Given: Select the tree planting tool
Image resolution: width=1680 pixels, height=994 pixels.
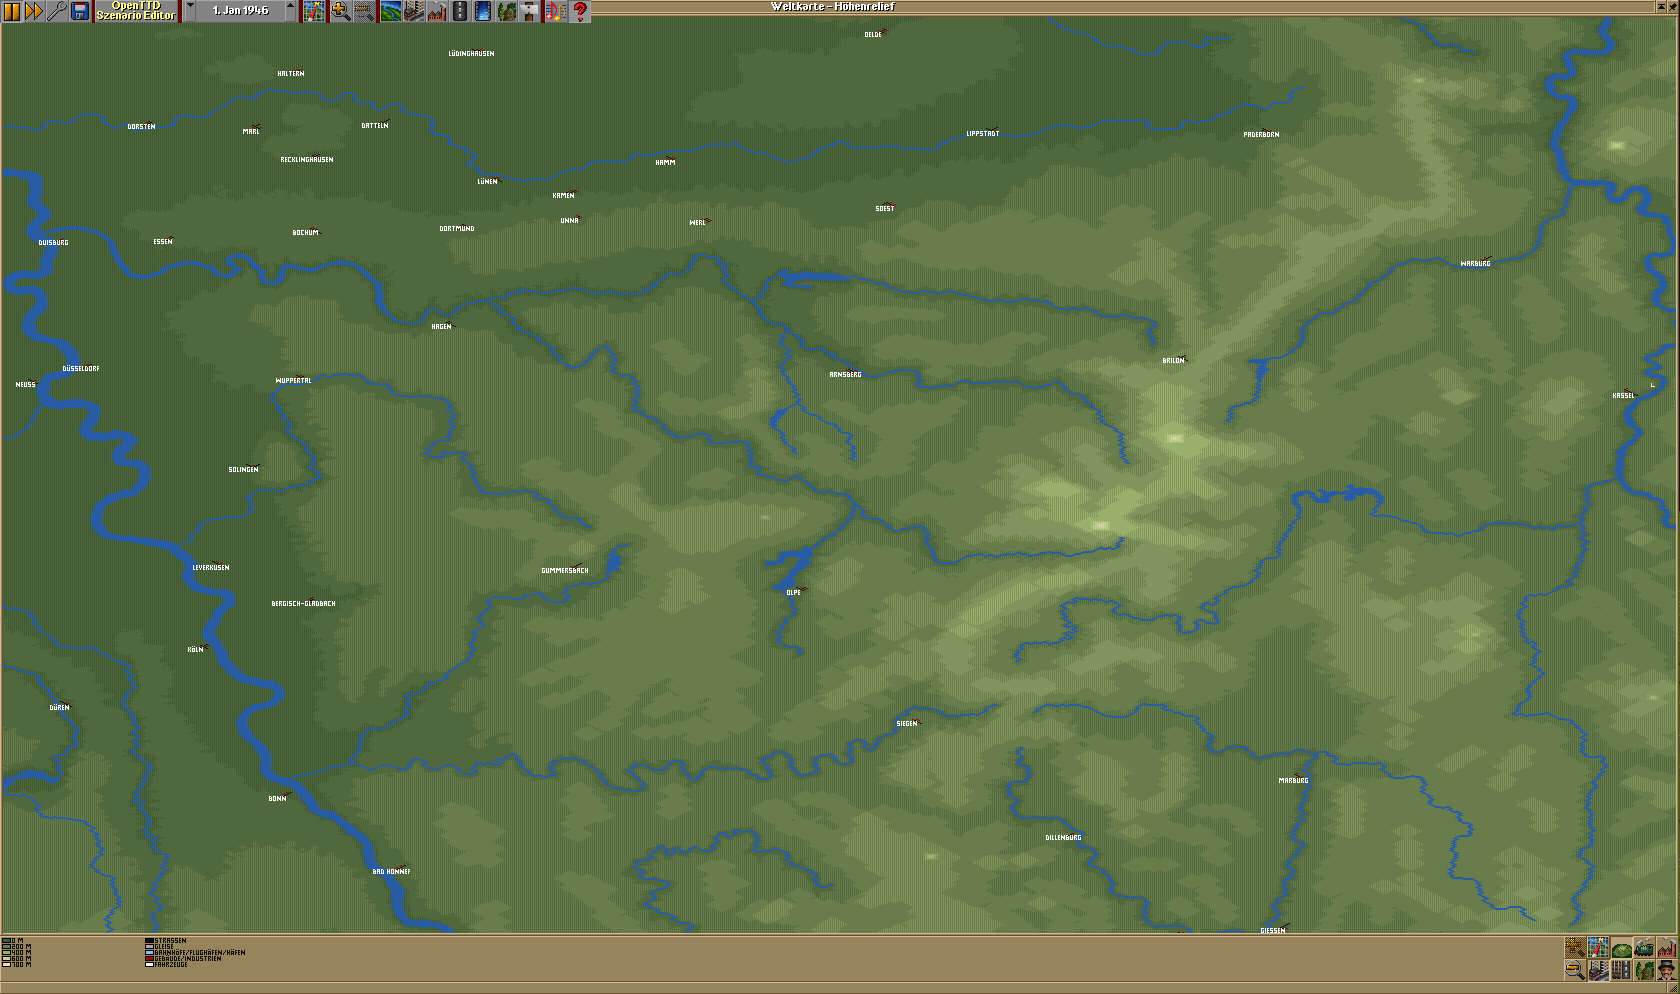Looking at the screenshot, I should coord(507,11).
